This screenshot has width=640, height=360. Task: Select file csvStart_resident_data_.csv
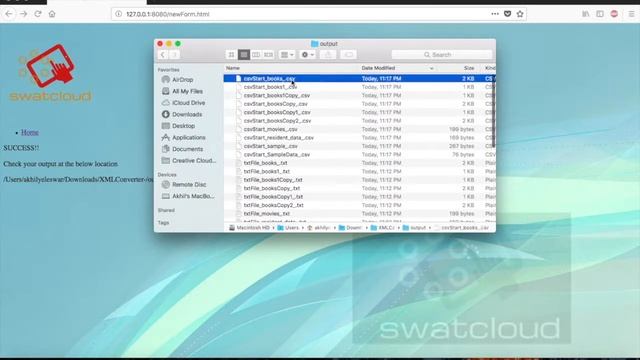click(359, 138)
